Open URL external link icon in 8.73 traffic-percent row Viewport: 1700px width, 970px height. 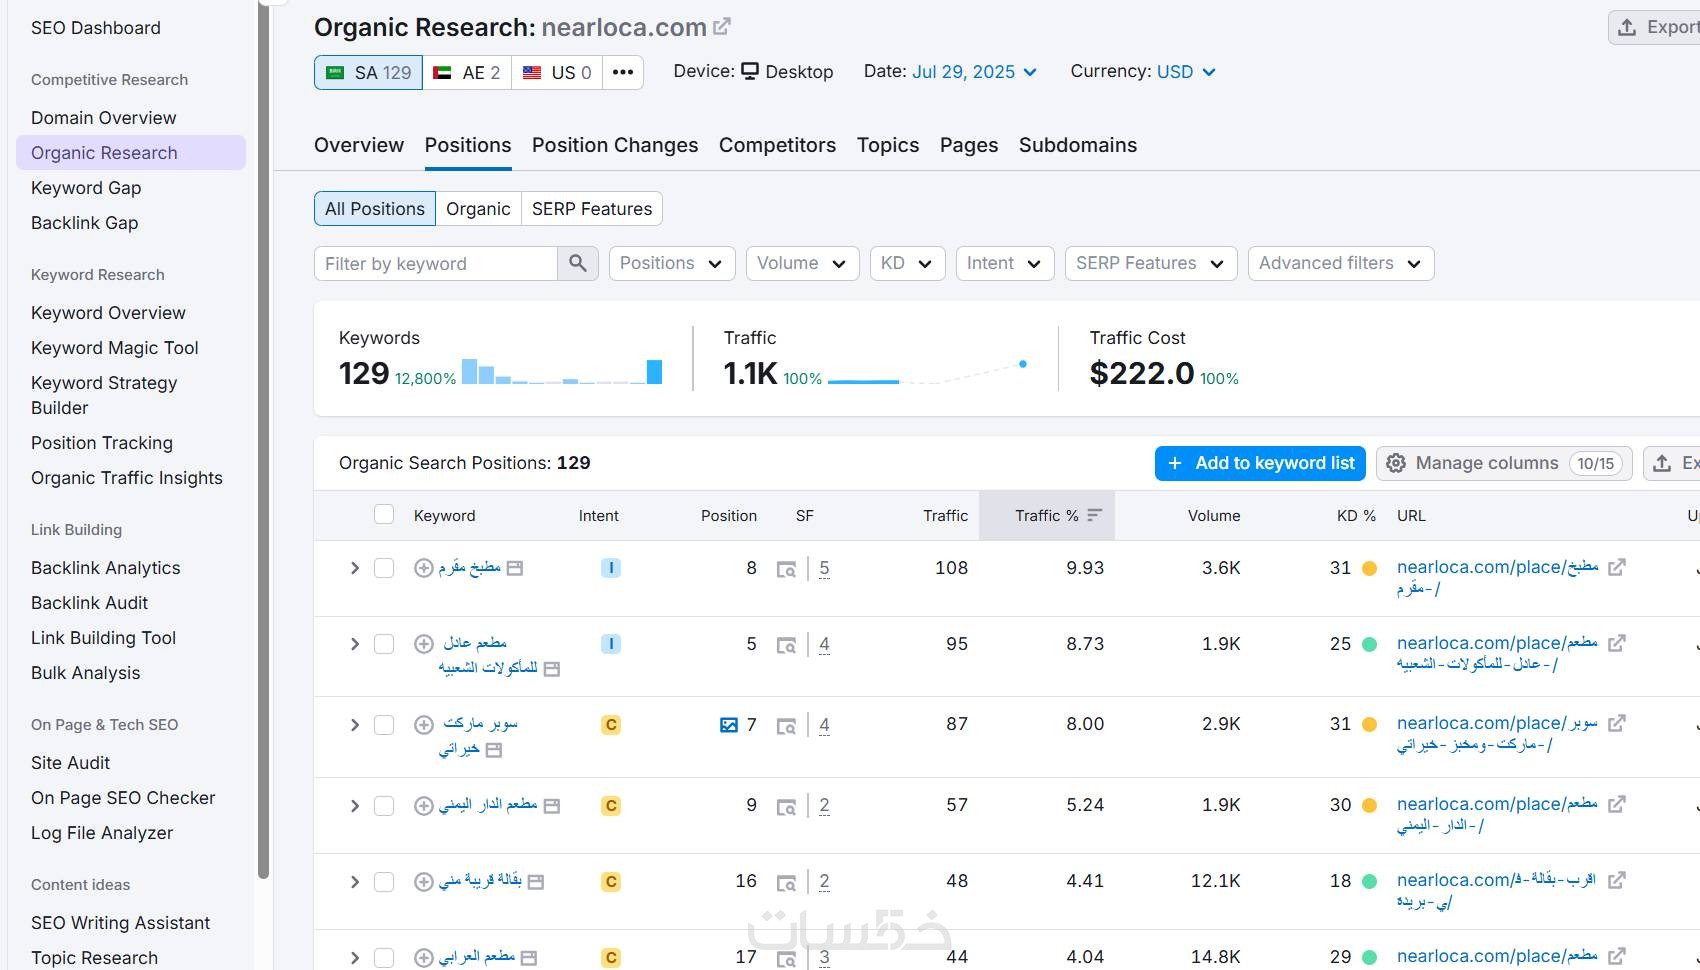pos(1617,643)
